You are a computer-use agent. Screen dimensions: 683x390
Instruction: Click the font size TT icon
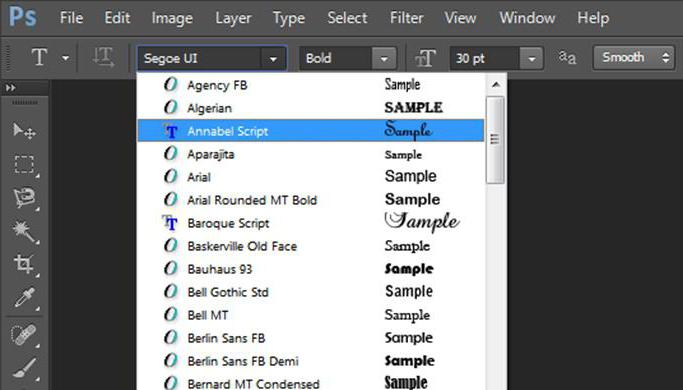click(x=425, y=58)
